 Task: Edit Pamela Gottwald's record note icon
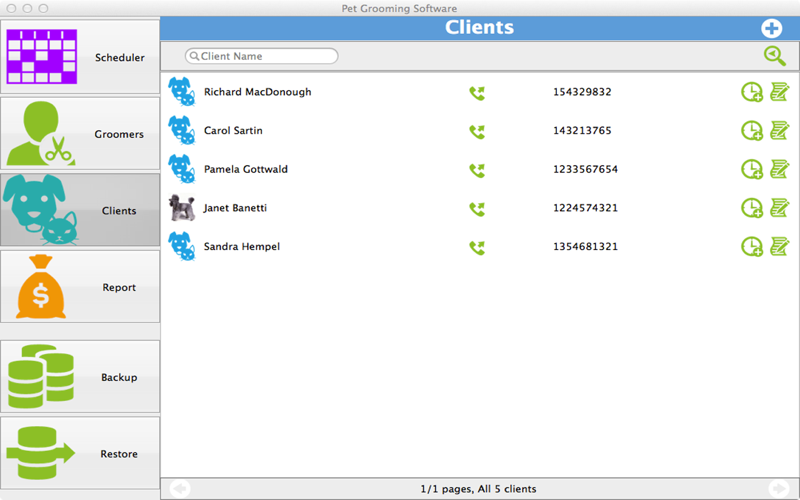click(780, 169)
